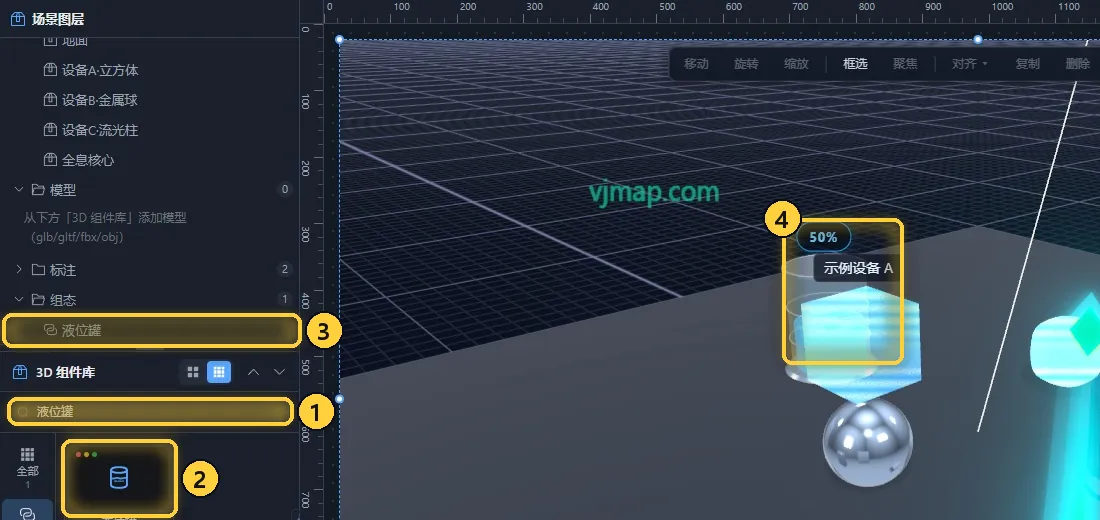
Task: Click the link icon beside 液位罐 layer
Action: pos(50,330)
